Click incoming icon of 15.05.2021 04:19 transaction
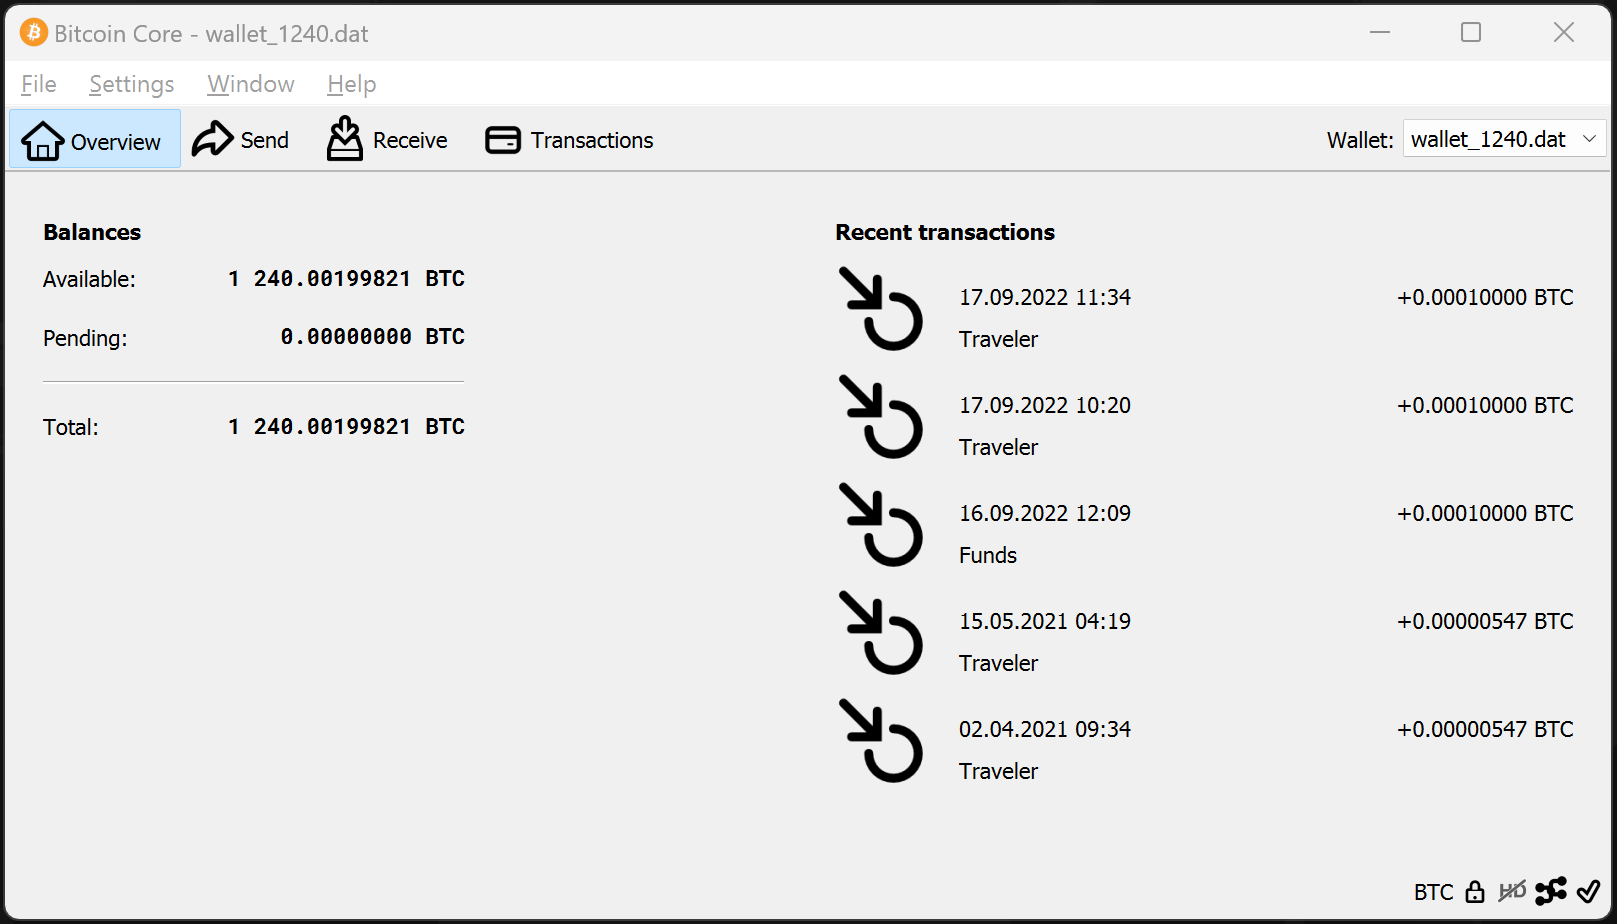 [x=880, y=633]
